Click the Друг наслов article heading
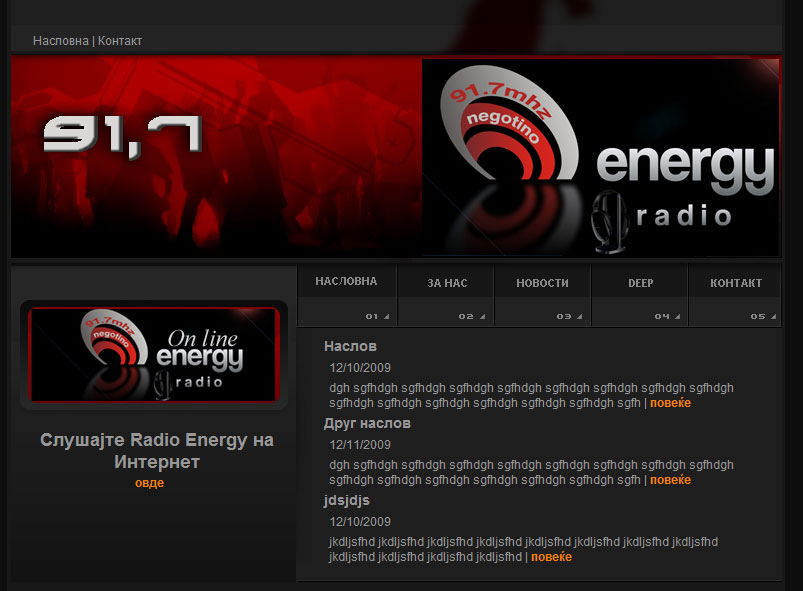This screenshot has width=803, height=591. (x=367, y=423)
